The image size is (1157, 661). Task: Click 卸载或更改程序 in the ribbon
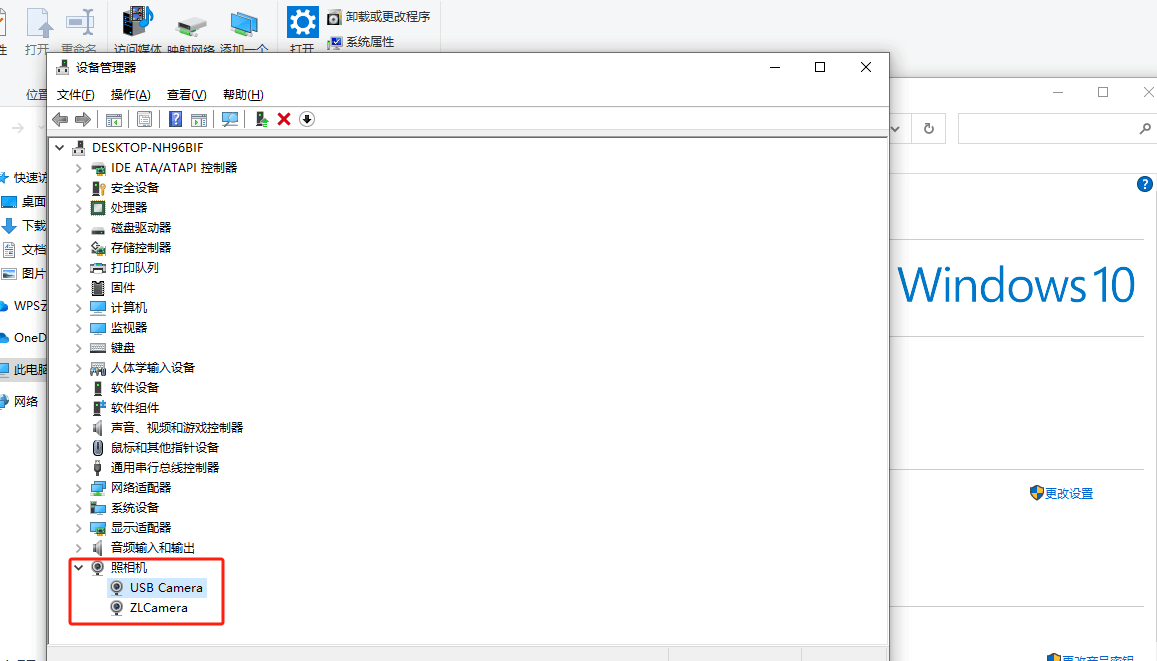387,17
